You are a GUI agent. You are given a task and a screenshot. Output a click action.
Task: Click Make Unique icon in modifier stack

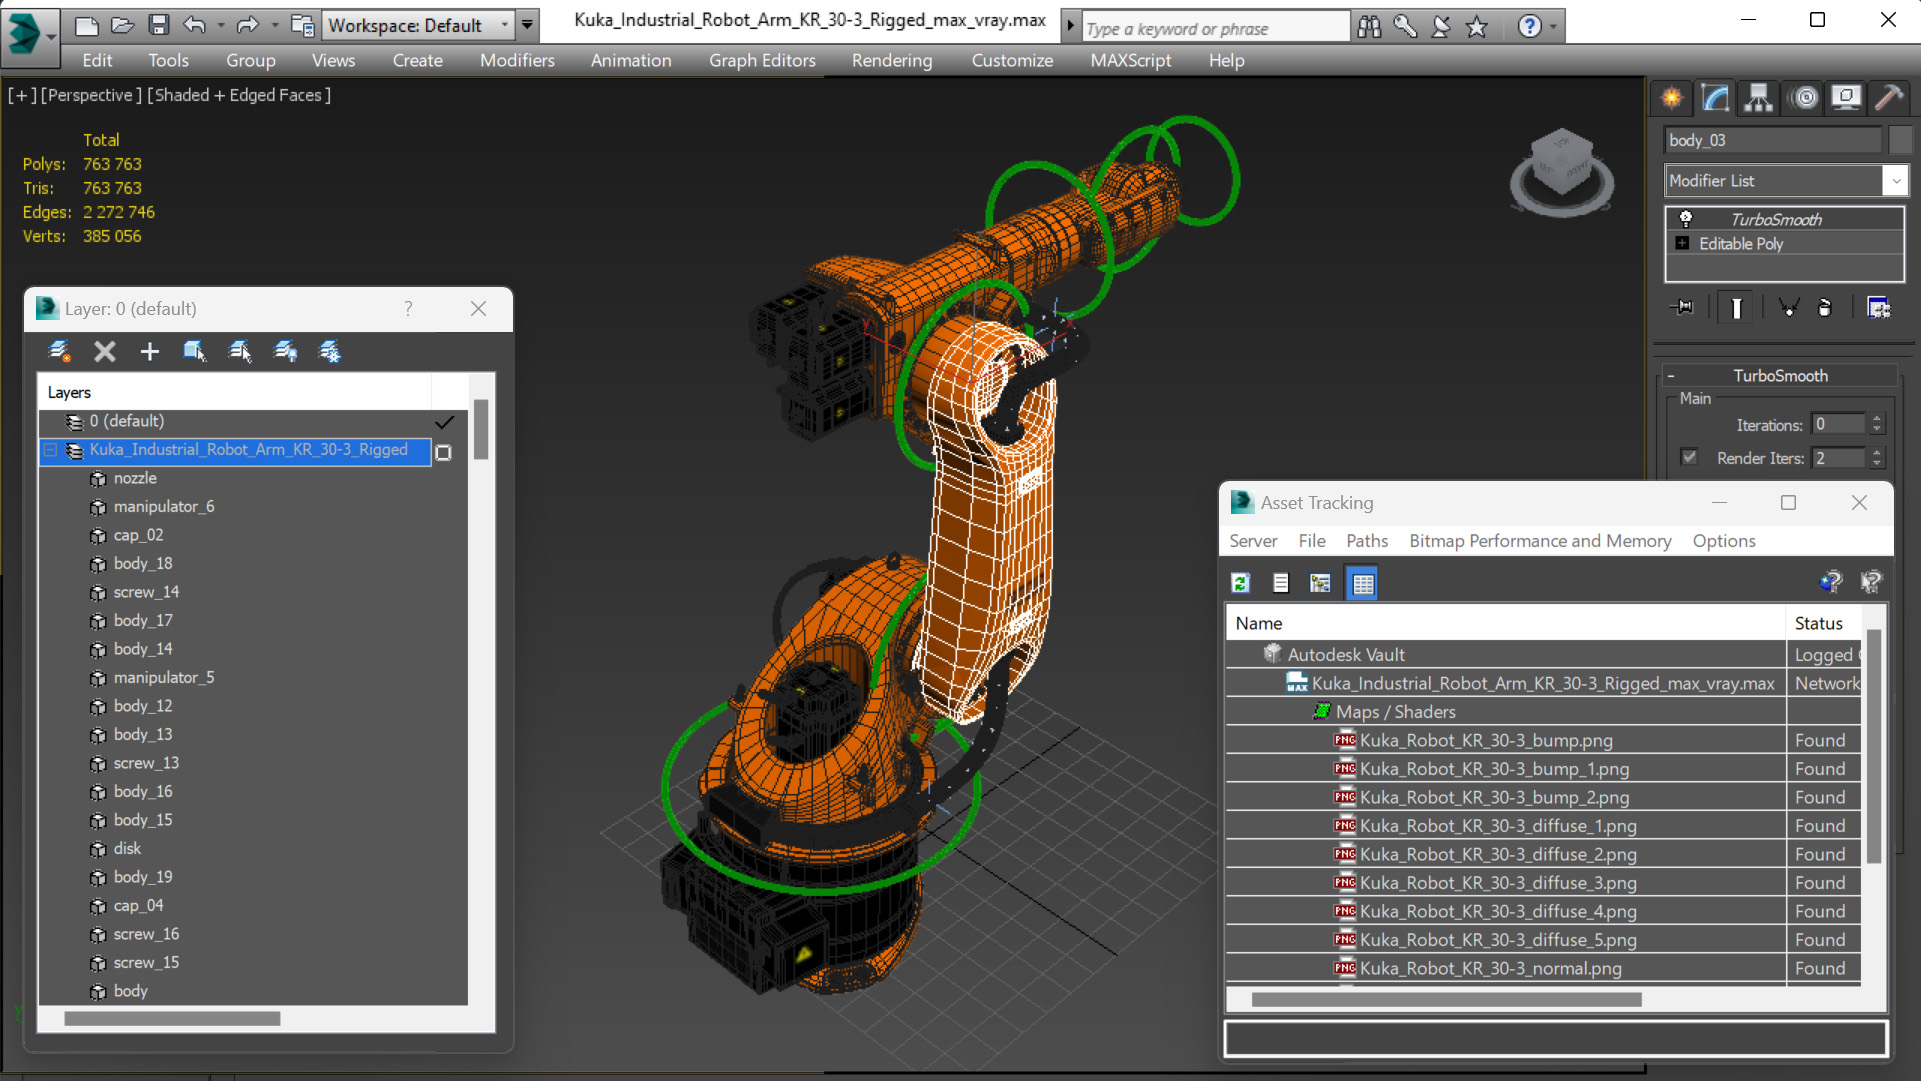[1789, 308]
